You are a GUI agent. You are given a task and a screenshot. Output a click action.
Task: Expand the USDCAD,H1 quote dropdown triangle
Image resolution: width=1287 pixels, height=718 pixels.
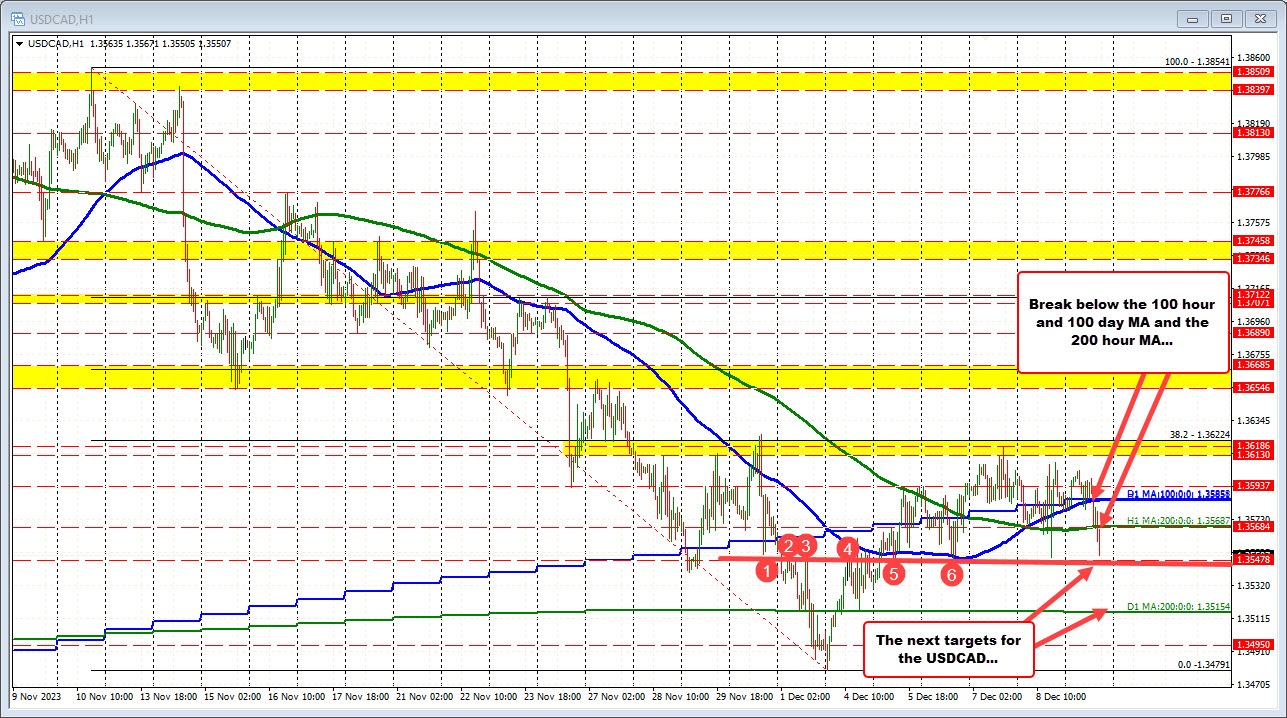point(20,44)
